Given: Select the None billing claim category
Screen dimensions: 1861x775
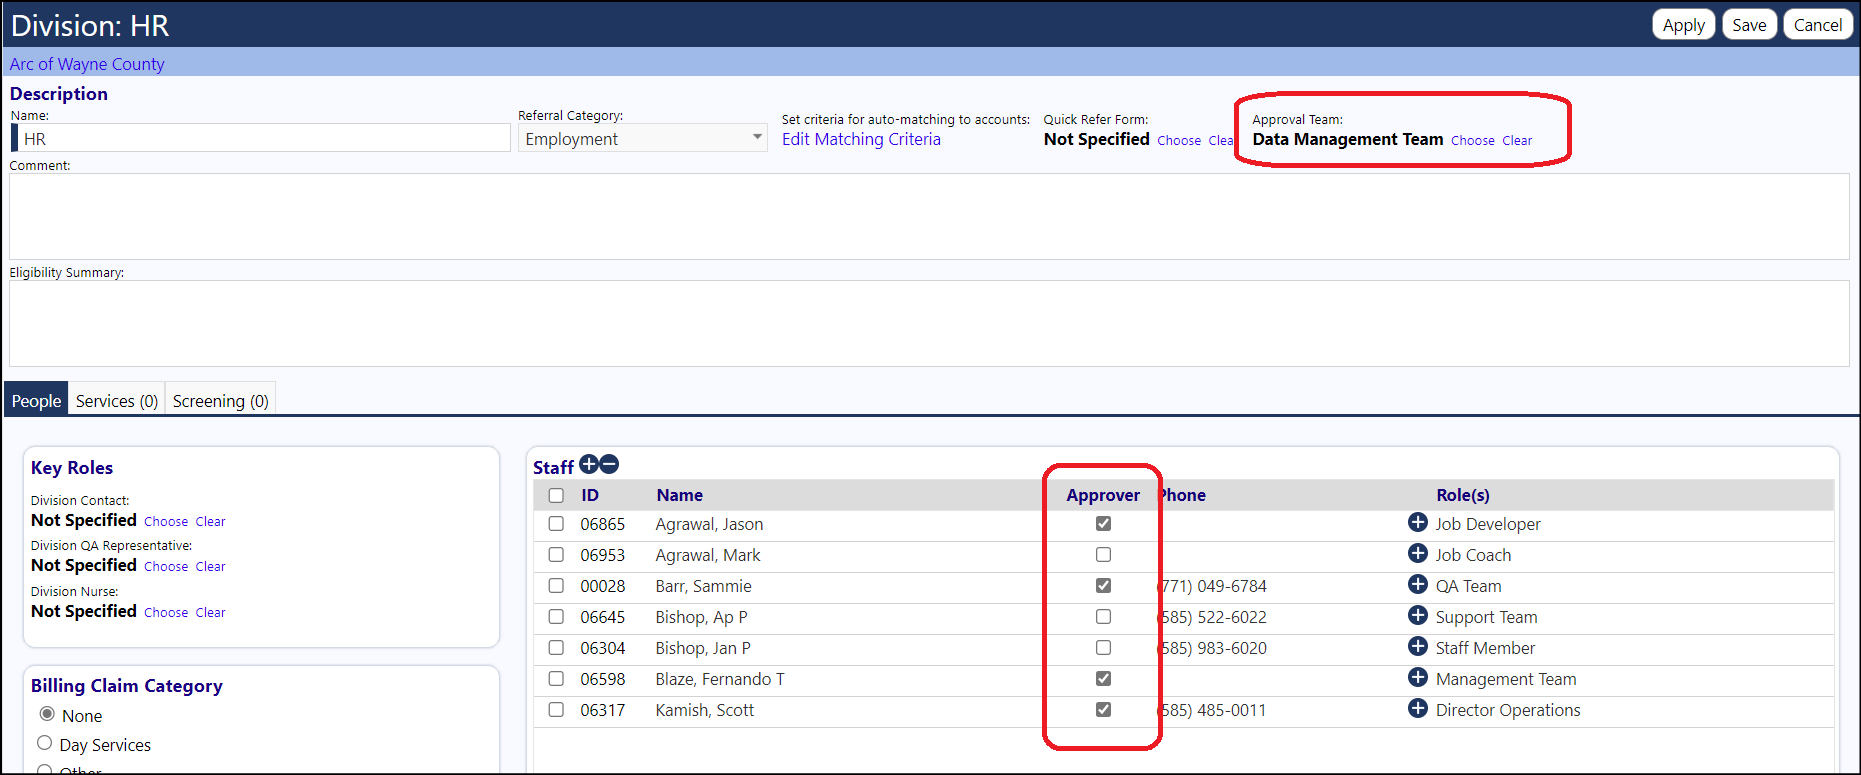Looking at the screenshot, I should tap(46, 714).
